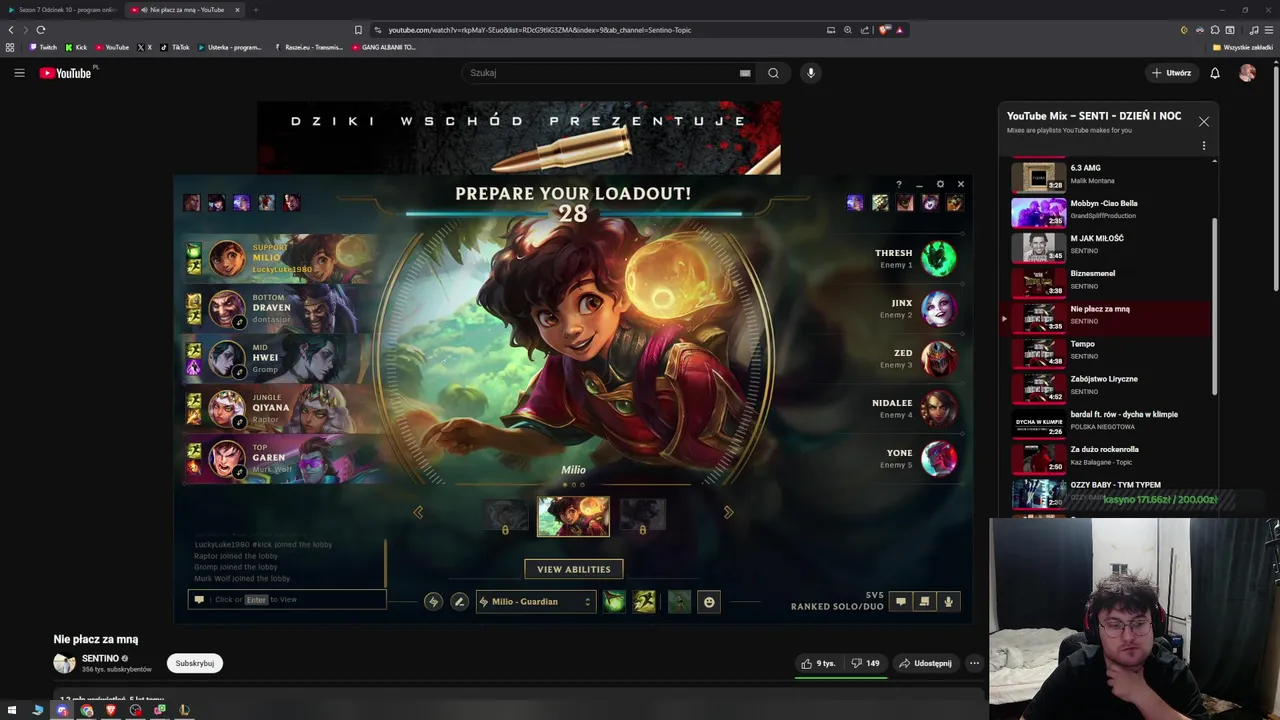Click Thresh Enemy 1 portrait
Screen dimensions: 1280x720
[938, 259]
